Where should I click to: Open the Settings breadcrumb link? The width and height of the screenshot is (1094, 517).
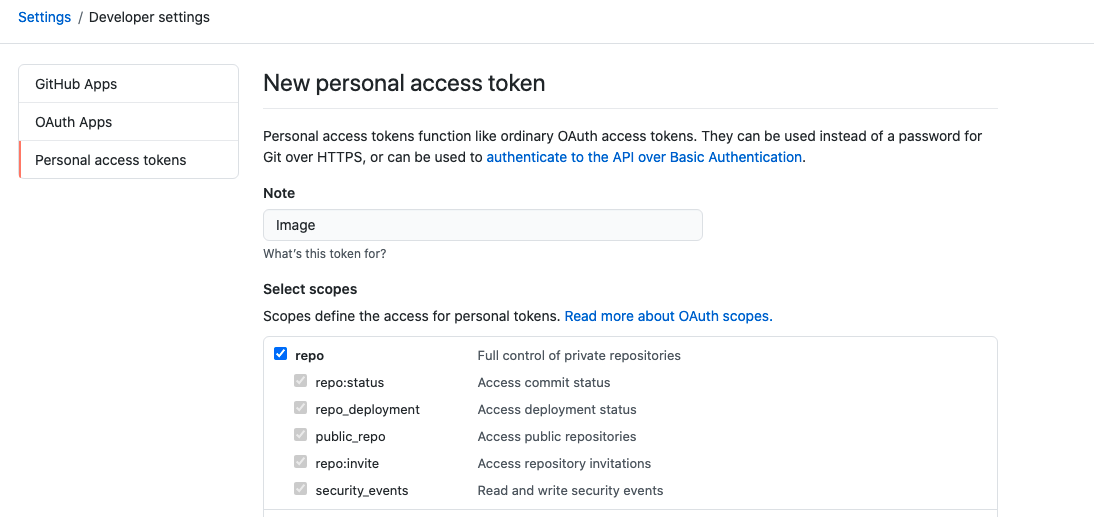[44, 17]
